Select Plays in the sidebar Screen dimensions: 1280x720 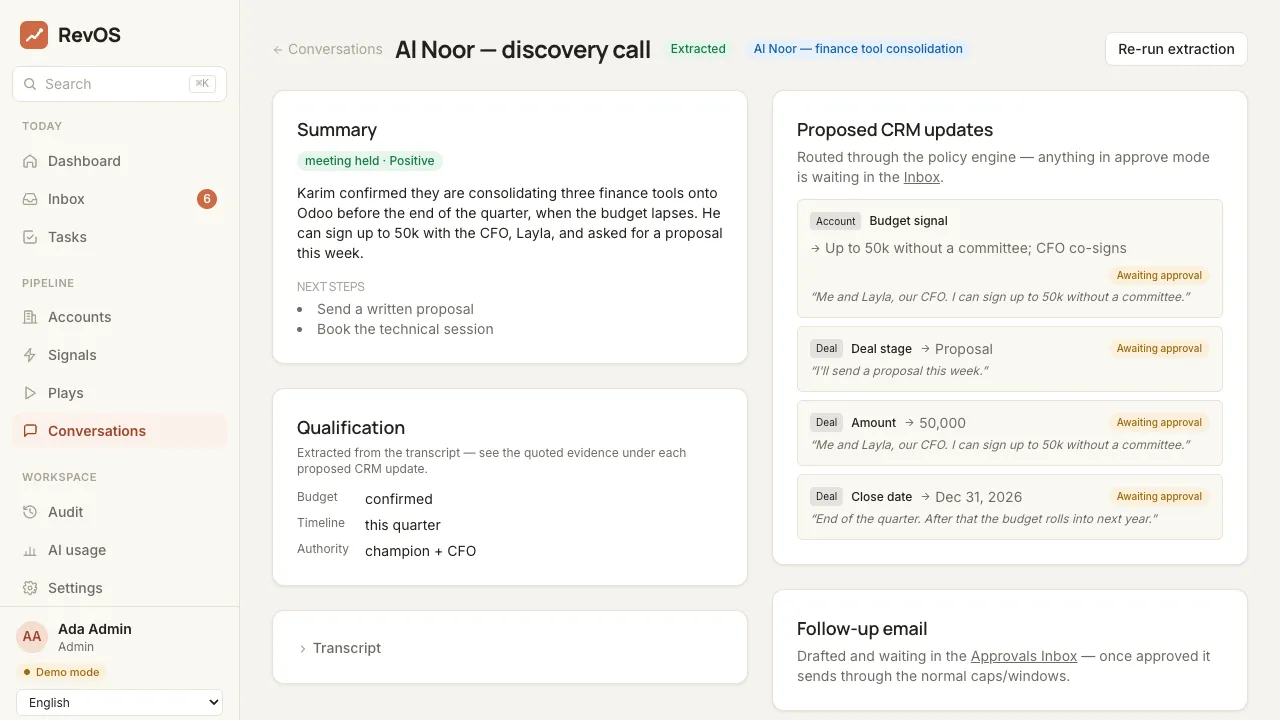point(120,393)
